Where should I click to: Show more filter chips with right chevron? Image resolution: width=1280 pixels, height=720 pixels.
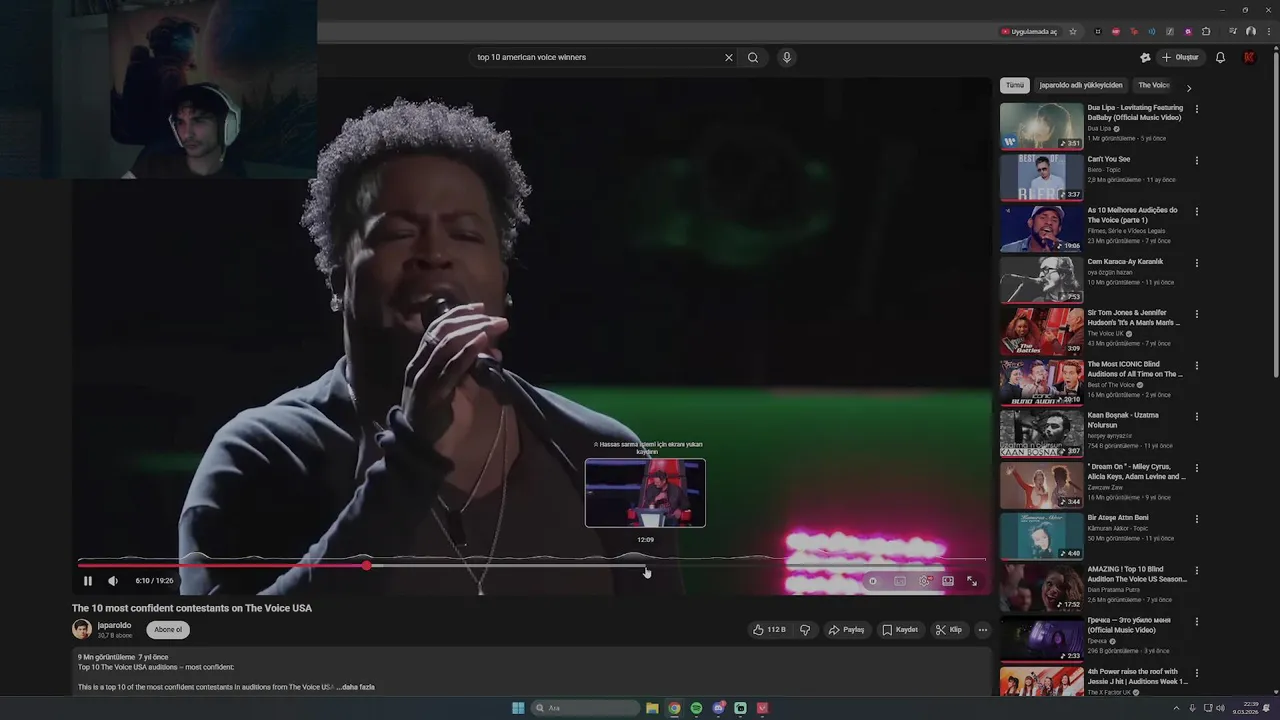[1189, 88]
